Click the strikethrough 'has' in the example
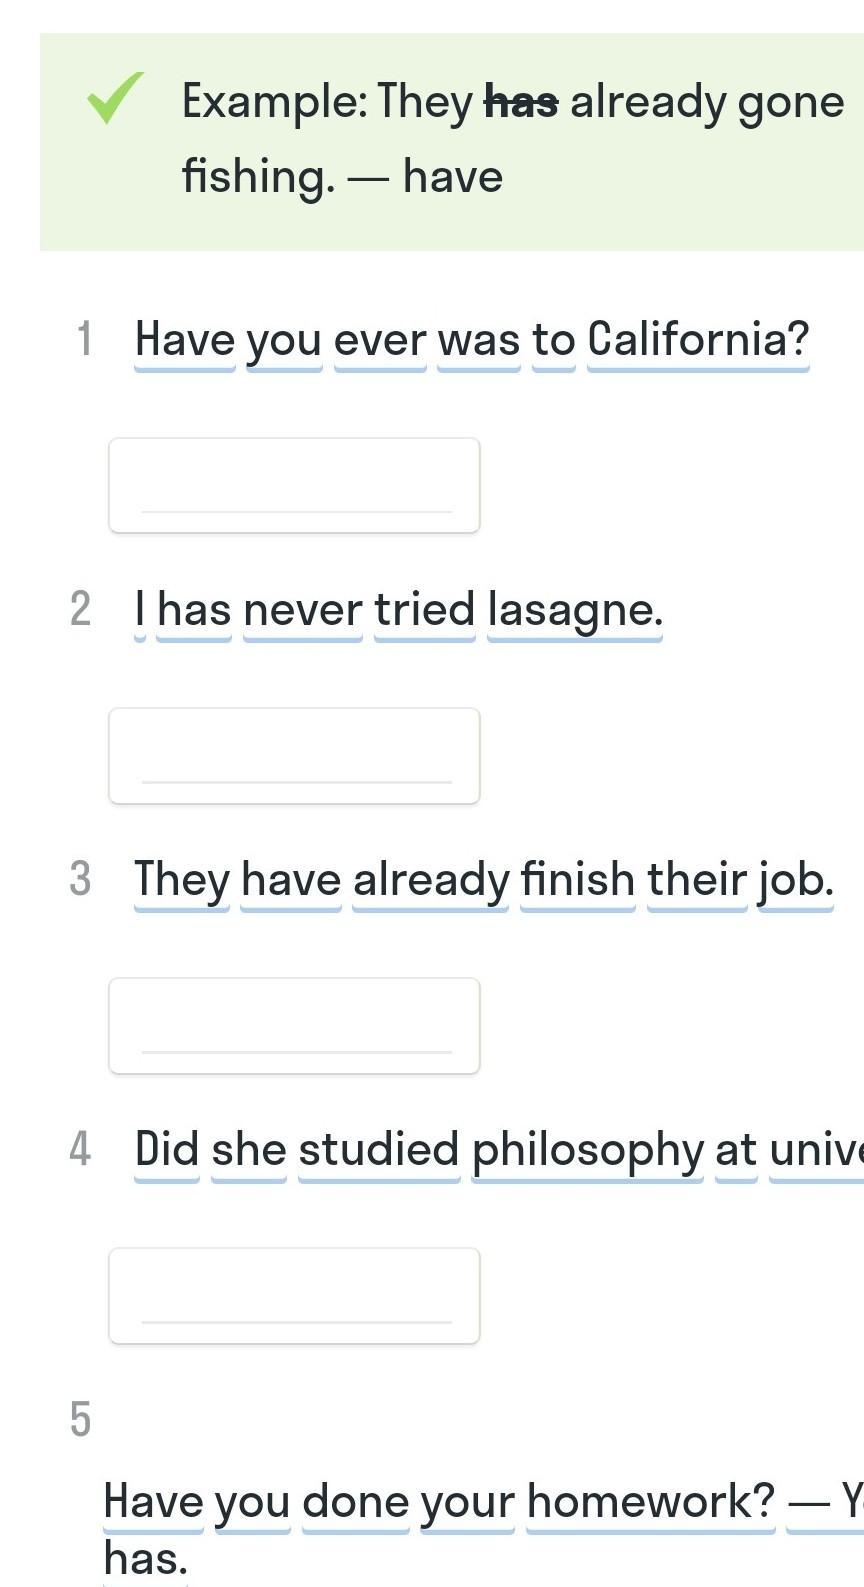The width and height of the screenshot is (864, 1587). [521, 102]
